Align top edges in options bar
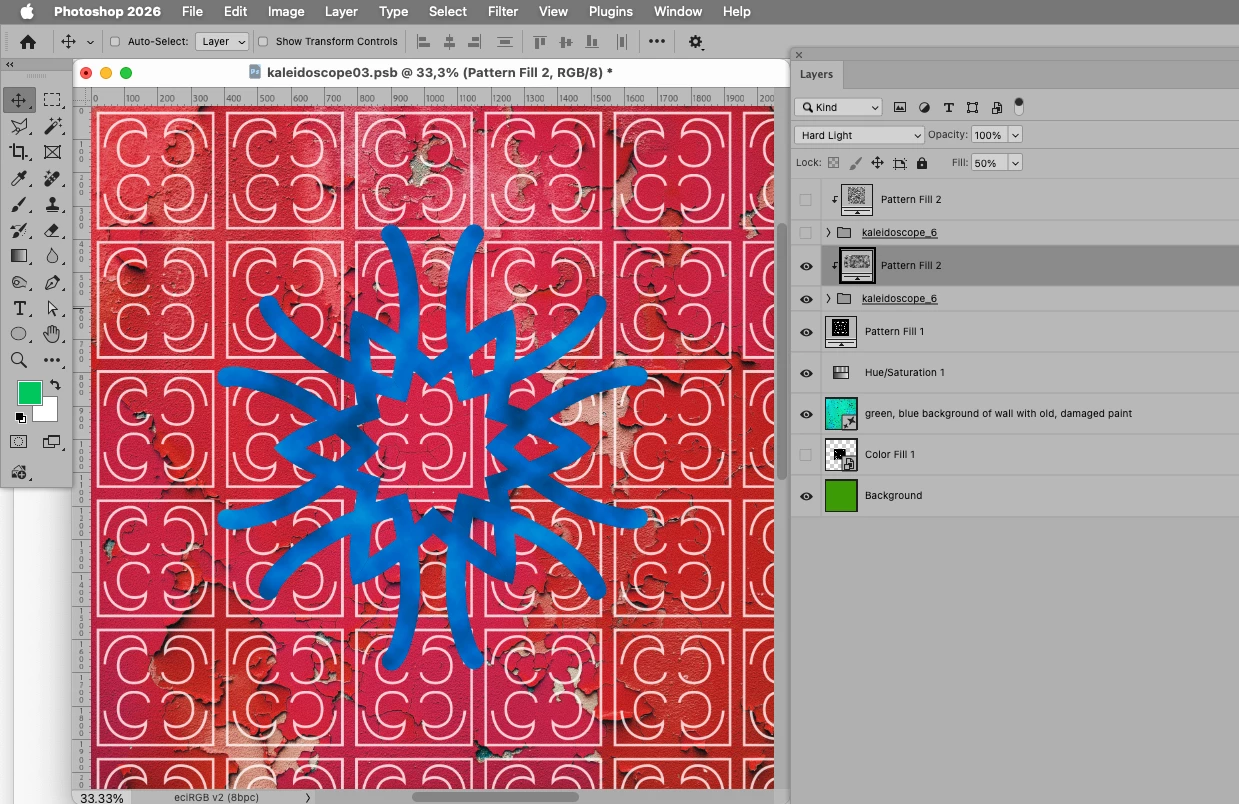The height and width of the screenshot is (804, 1239). [540, 42]
